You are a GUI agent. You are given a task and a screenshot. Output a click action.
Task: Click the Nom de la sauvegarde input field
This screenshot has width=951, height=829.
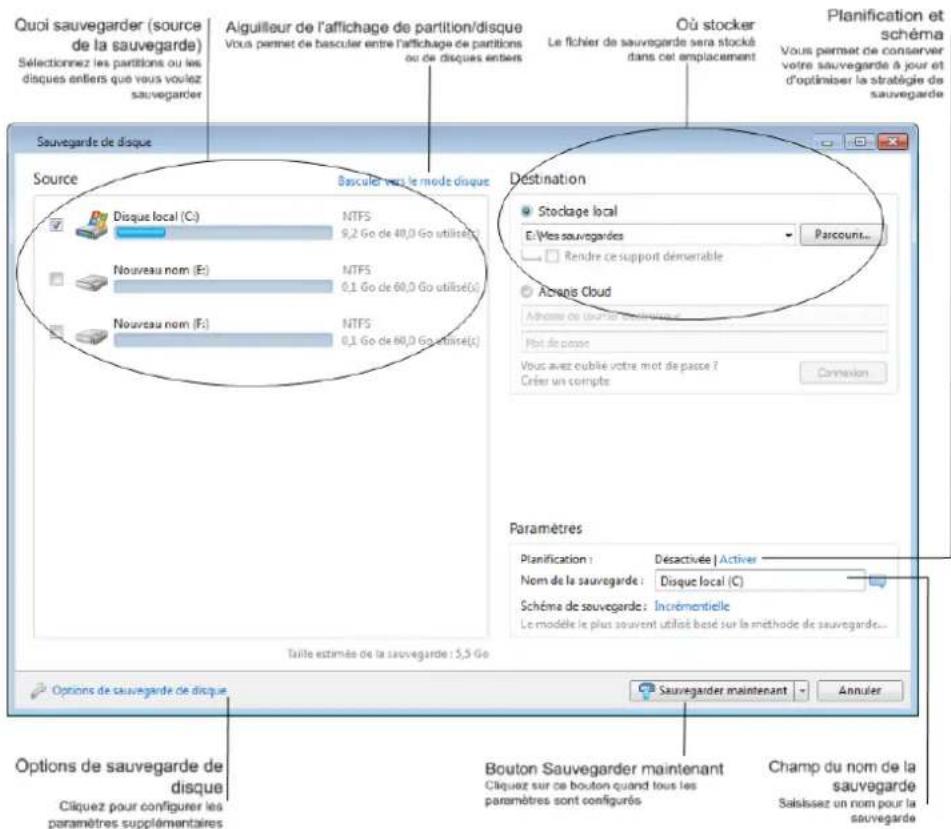pos(760,581)
